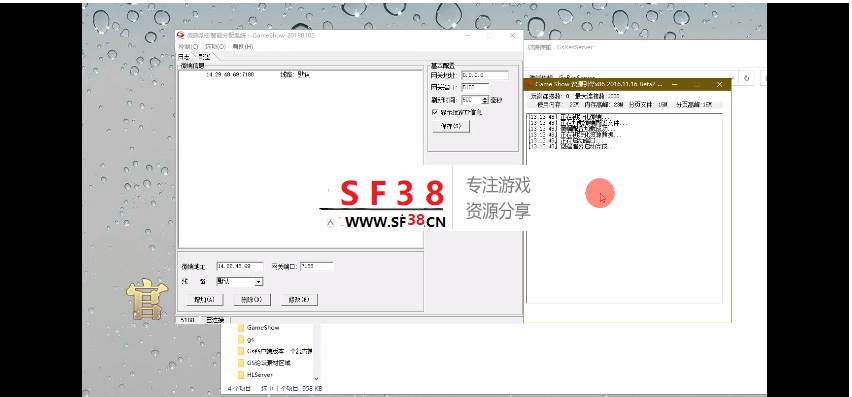This screenshot has width=852, height=397.
Task: Click the spinner arrows beside the 500 value
Action: pyautogui.click(x=485, y=100)
